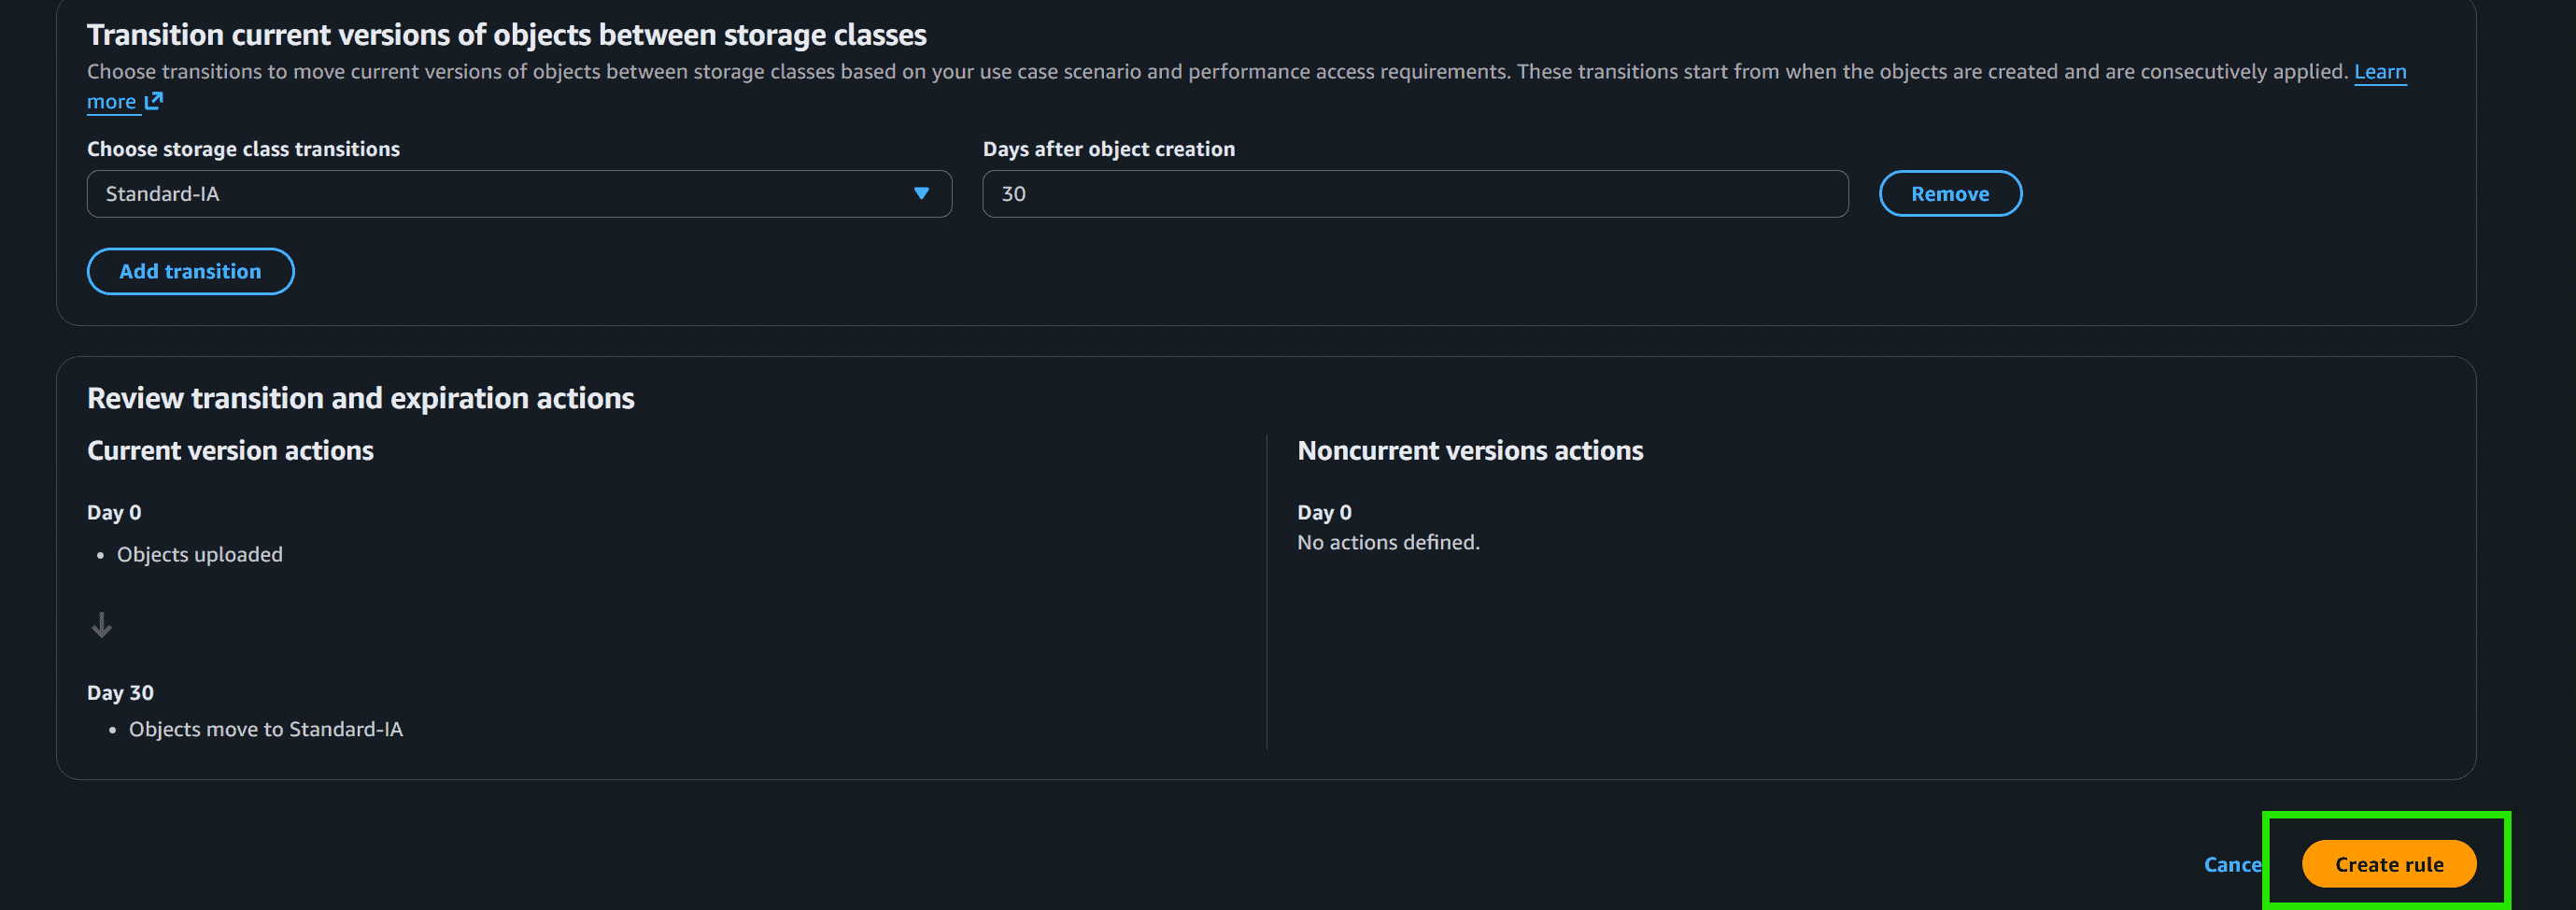
Task: Click the external link icon beside more
Action: (x=153, y=101)
